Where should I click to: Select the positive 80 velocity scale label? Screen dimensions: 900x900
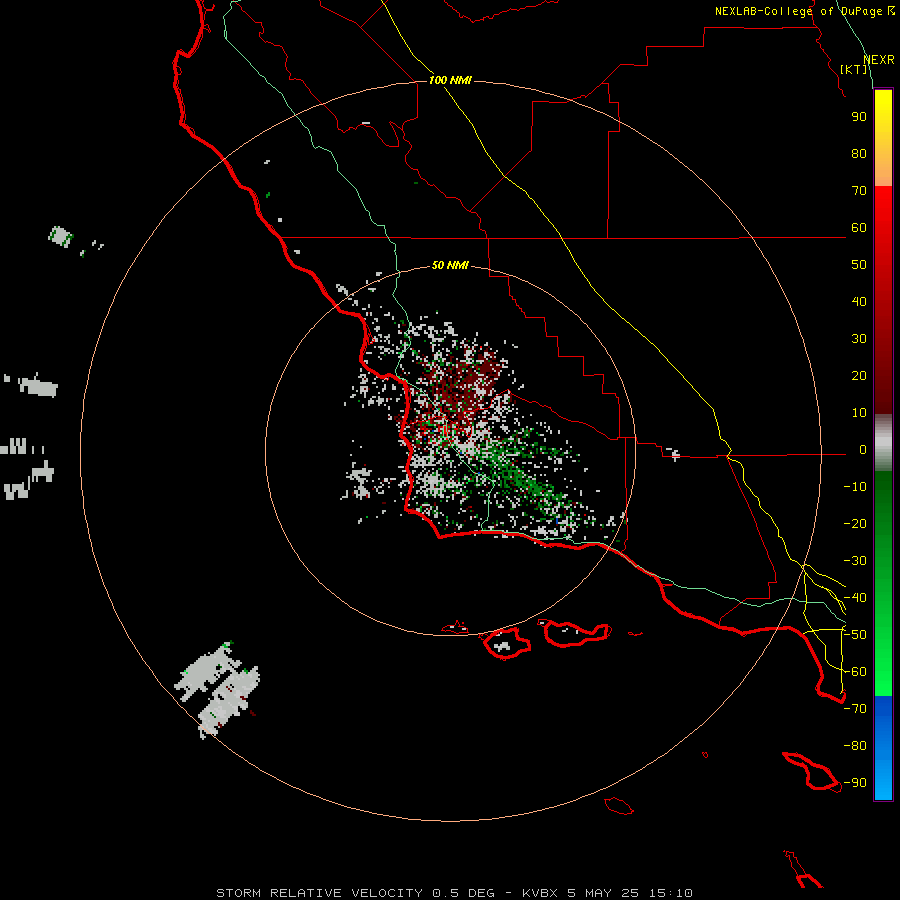click(x=859, y=154)
